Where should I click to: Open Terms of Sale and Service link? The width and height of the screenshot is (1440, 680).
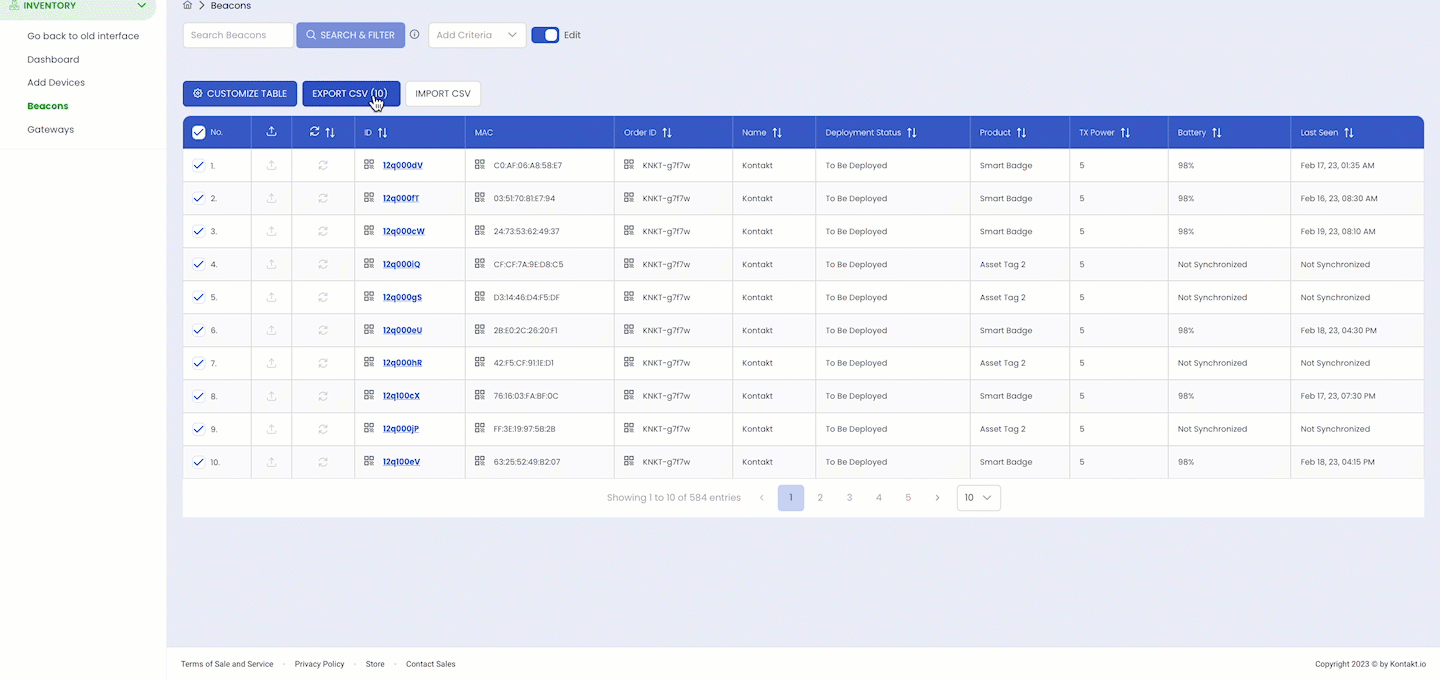tap(227, 664)
